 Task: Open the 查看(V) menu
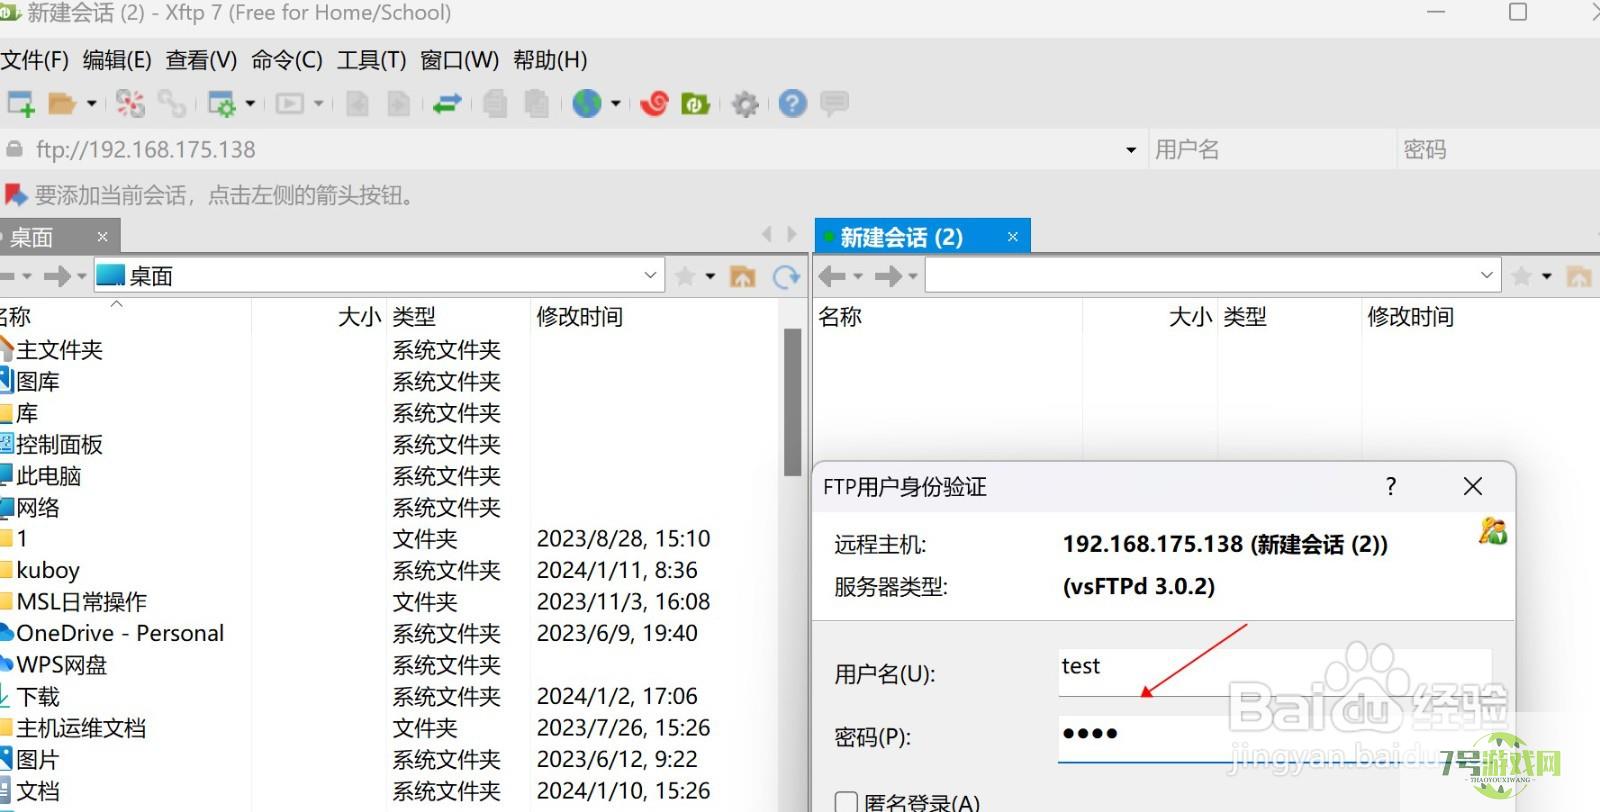click(201, 60)
